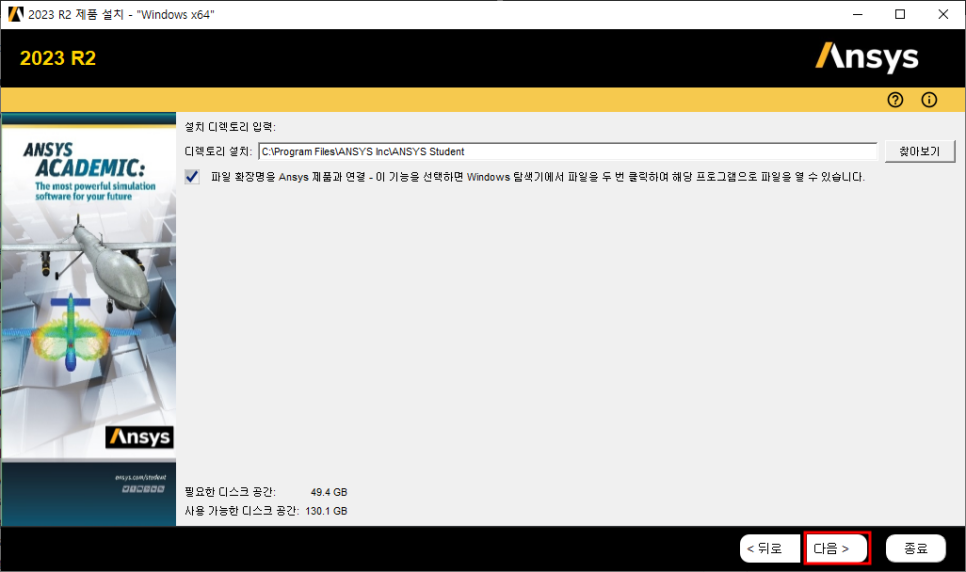Open the help question mark icon
966x572 pixels.
point(895,100)
